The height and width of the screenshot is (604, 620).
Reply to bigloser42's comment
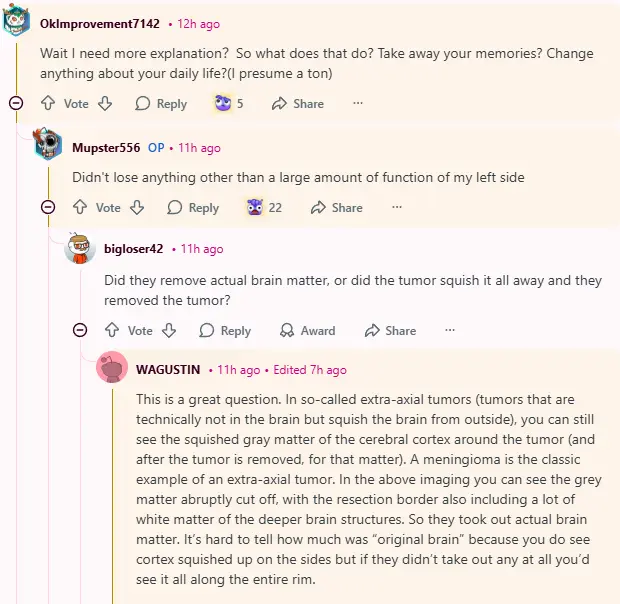(225, 330)
